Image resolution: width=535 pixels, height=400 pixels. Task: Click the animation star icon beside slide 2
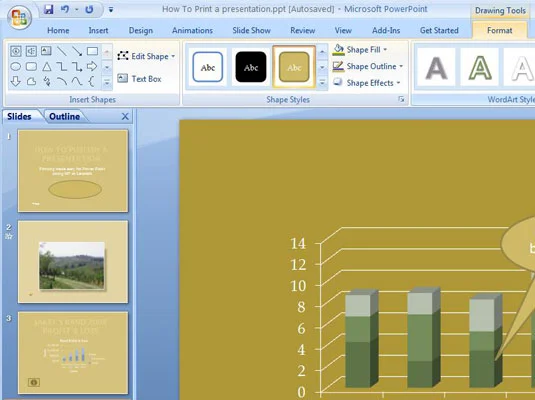(9, 236)
